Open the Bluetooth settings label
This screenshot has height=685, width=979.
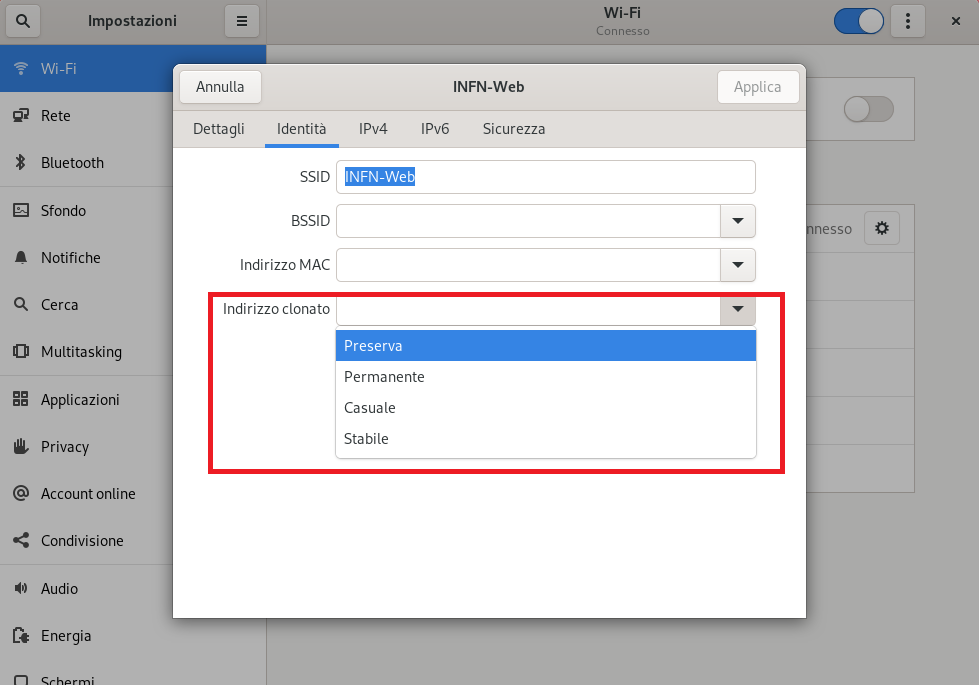coord(72,162)
